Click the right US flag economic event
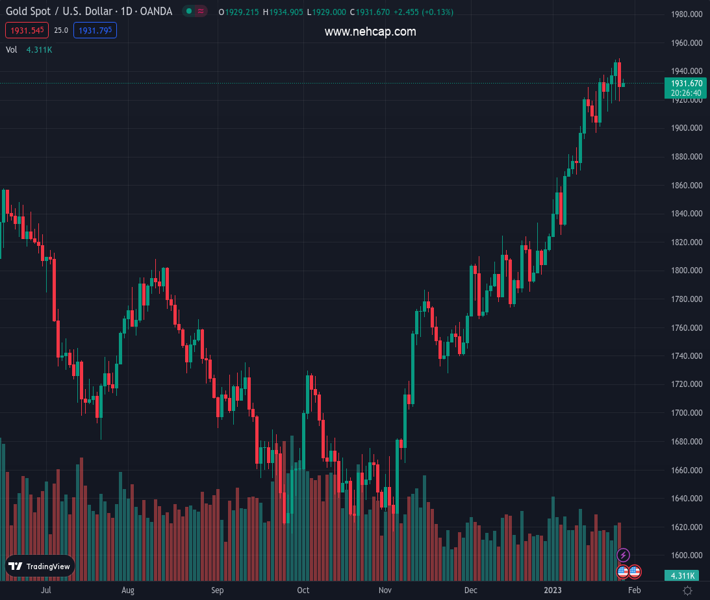 click(634, 572)
